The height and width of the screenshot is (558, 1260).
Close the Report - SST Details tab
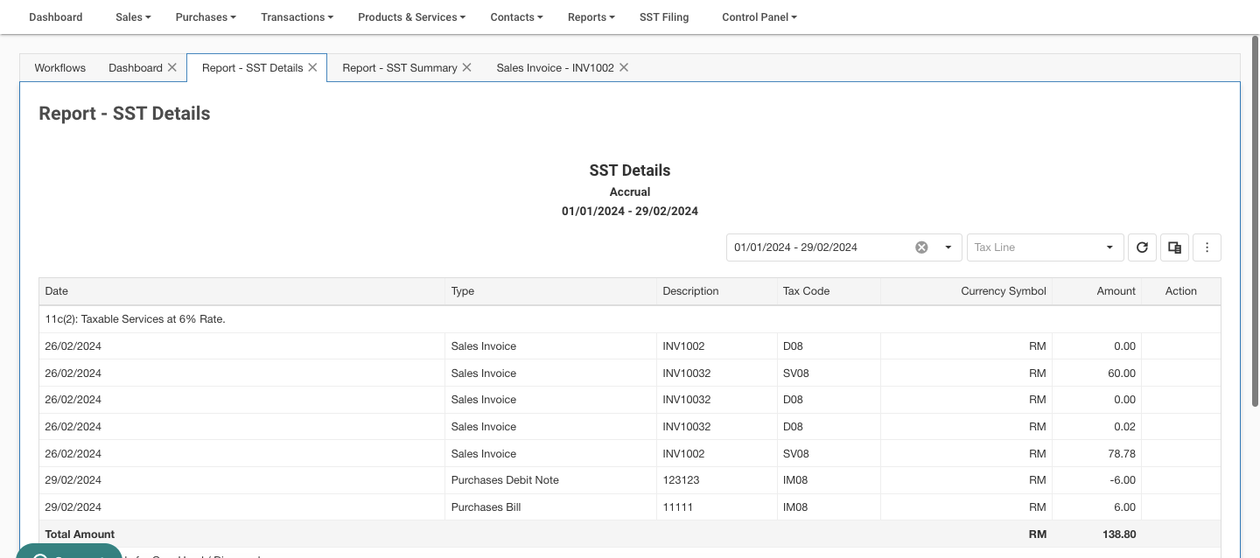313,68
